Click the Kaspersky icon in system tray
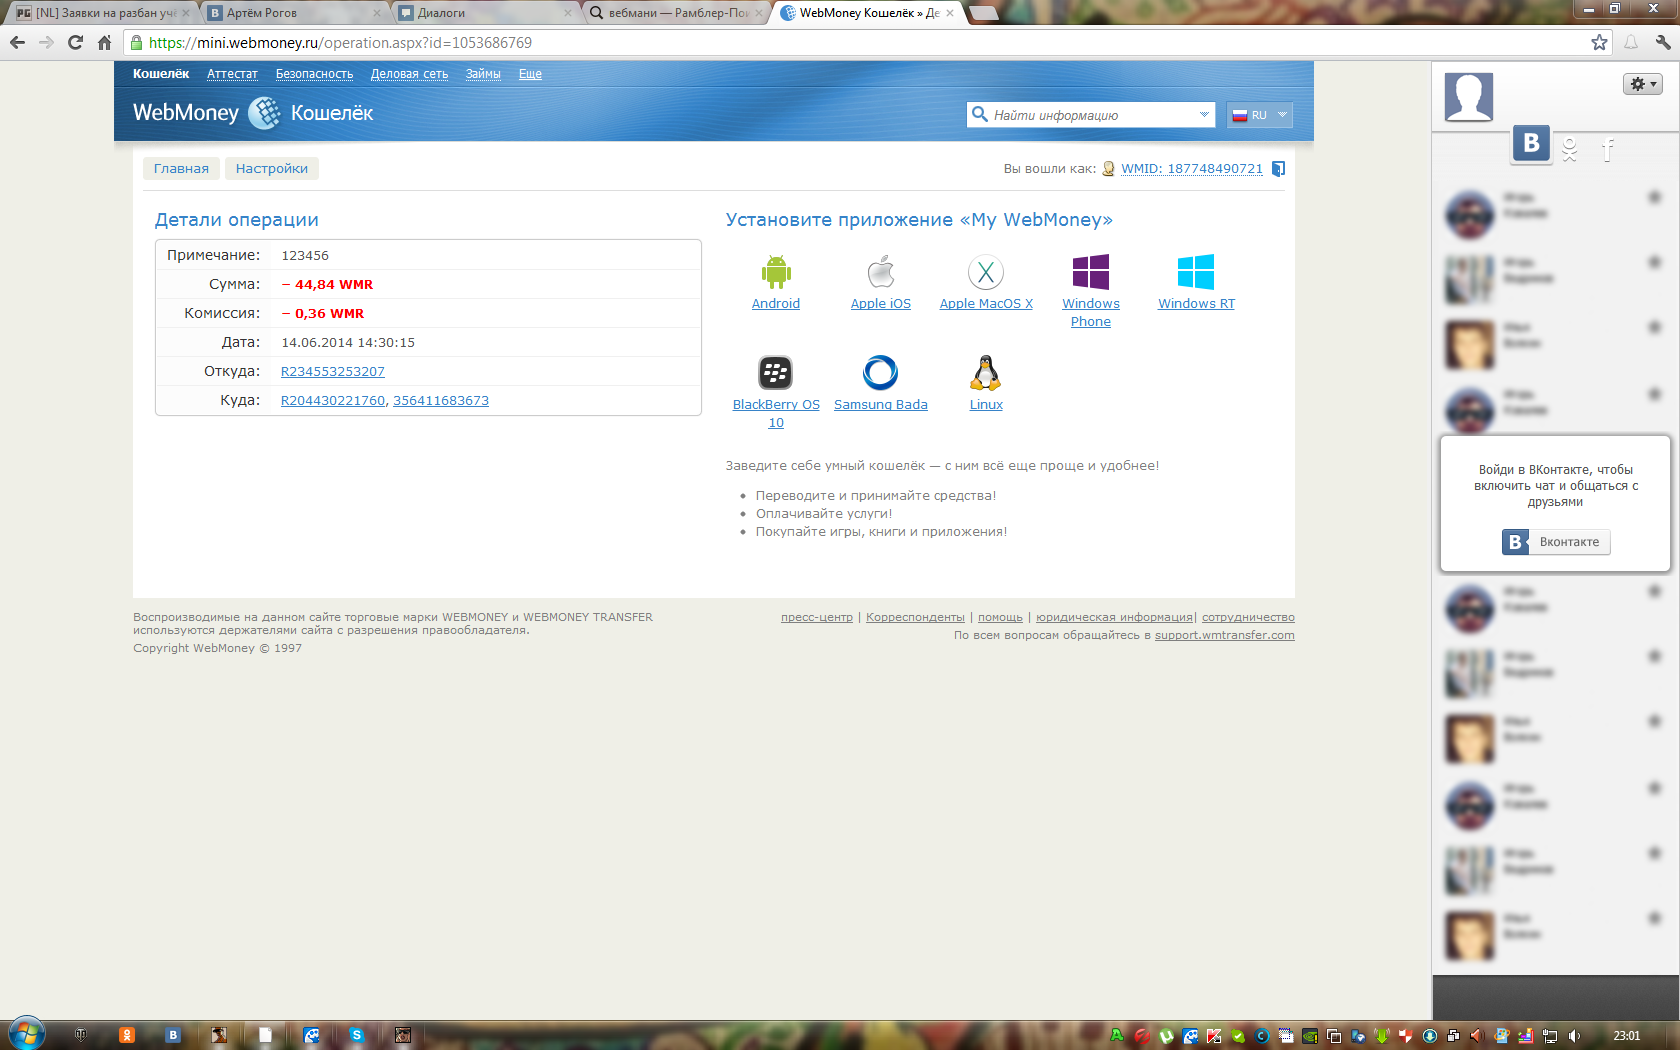 click(1214, 1036)
